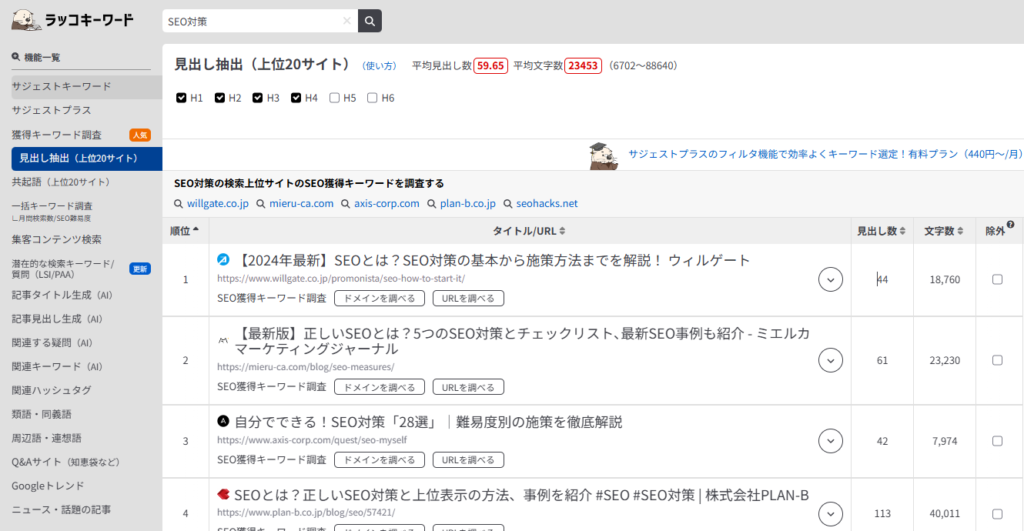
Task: Click the professor otter banner icon
Action: click(x=602, y=157)
